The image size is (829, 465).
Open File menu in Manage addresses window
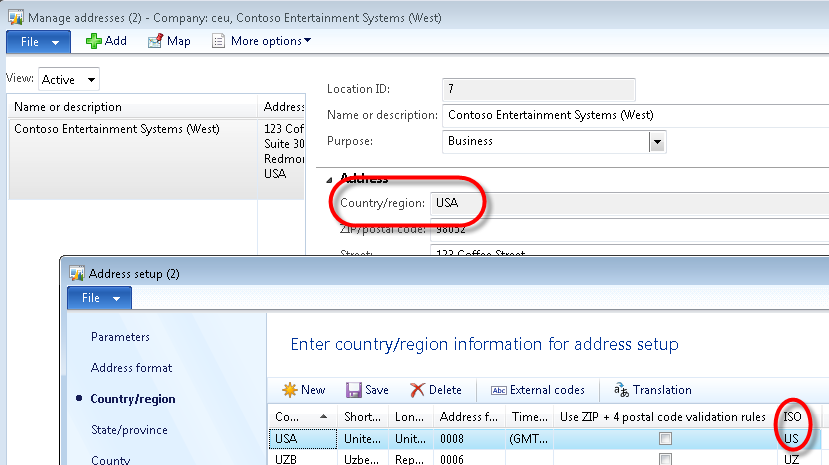[x=39, y=42]
